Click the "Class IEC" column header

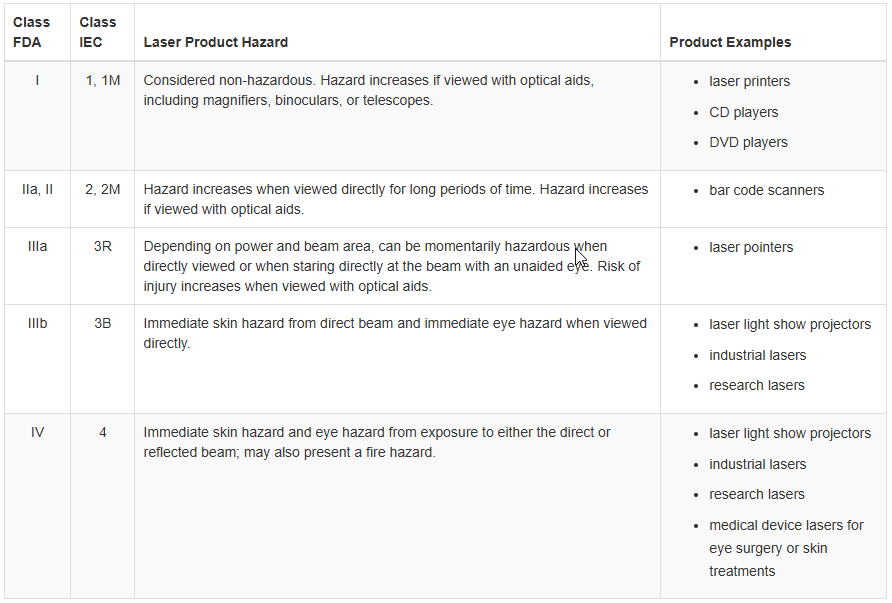(98, 32)
